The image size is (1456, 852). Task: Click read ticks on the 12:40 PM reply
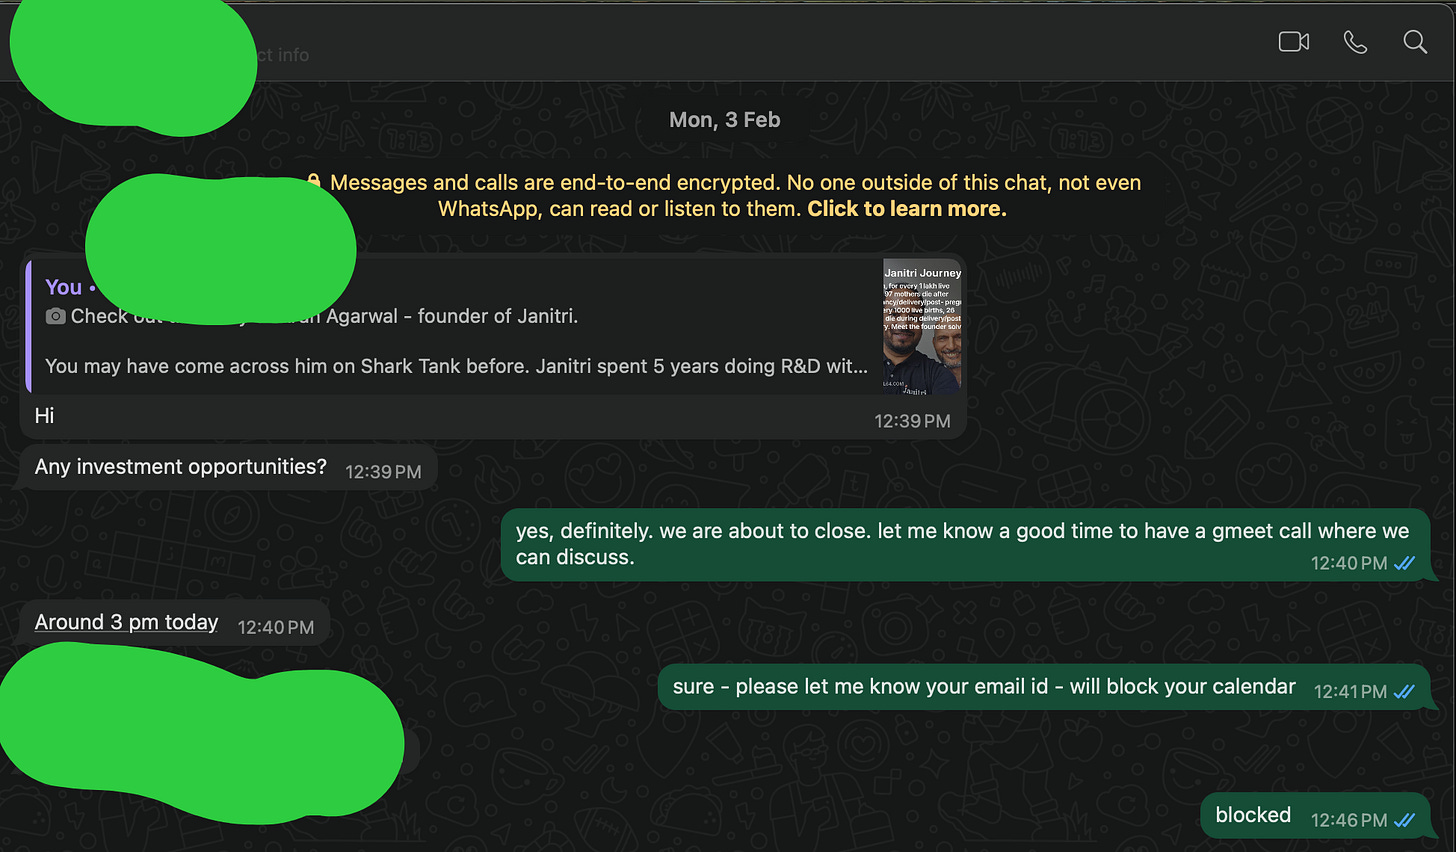(1404, 563)
